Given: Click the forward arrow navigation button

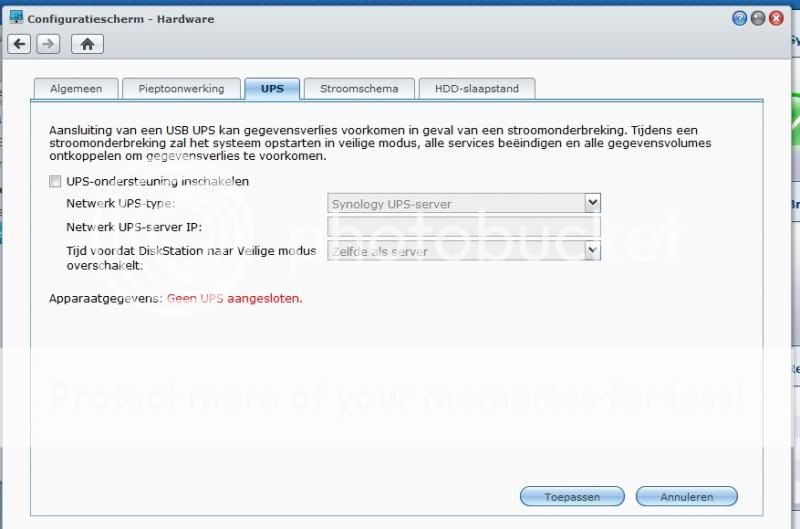Looking at the screenshot, I should [48, 43].
